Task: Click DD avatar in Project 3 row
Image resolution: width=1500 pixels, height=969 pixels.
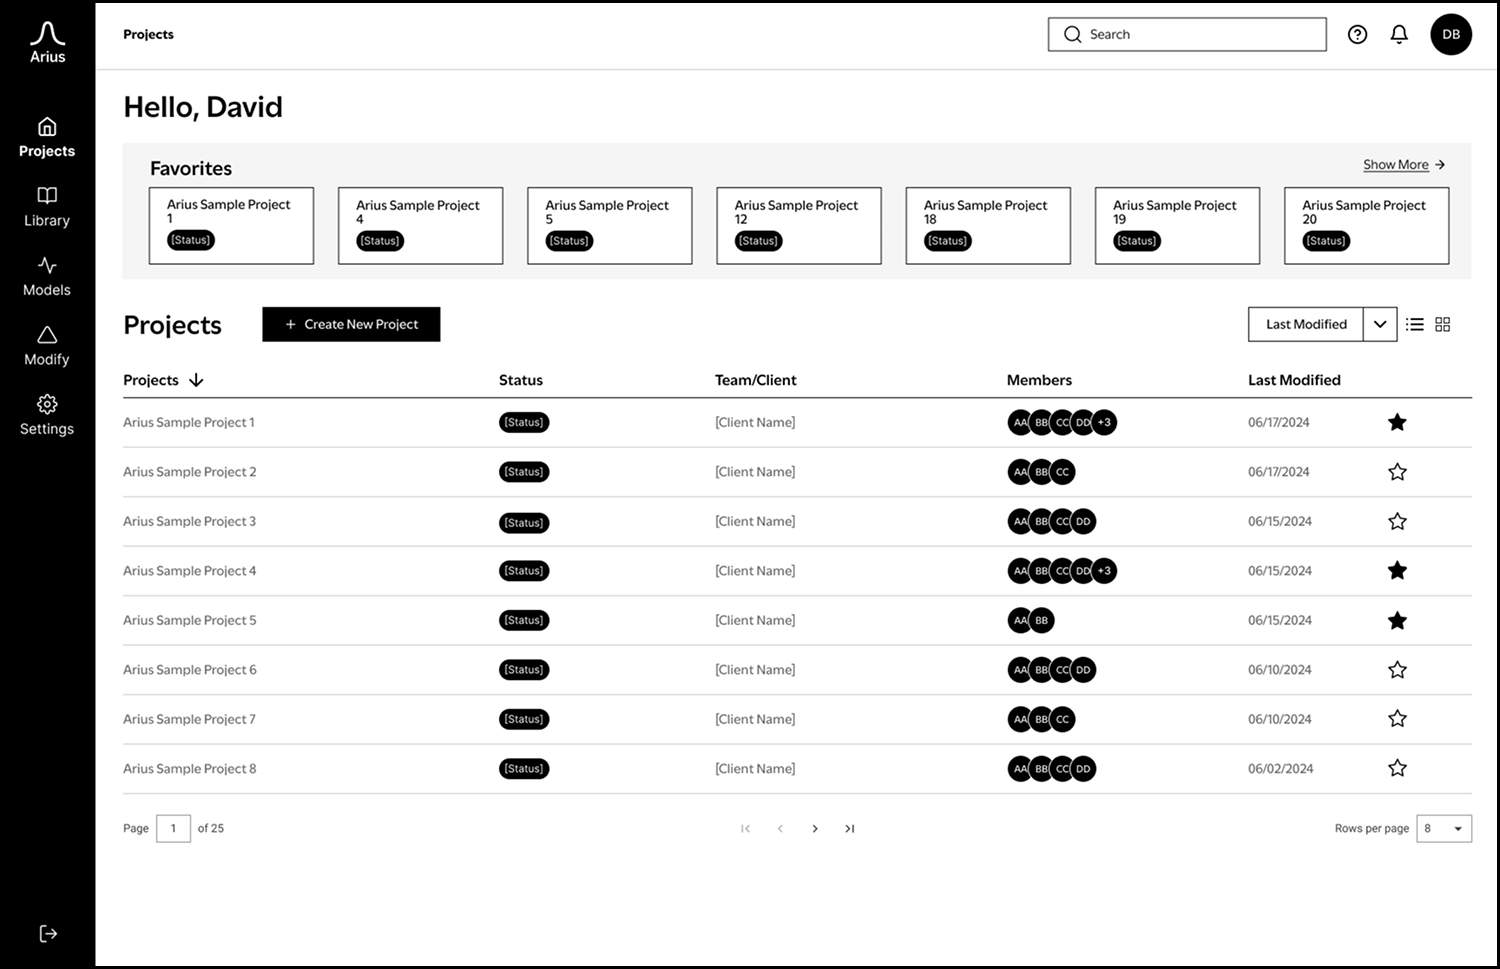Action: [1084, 521]
